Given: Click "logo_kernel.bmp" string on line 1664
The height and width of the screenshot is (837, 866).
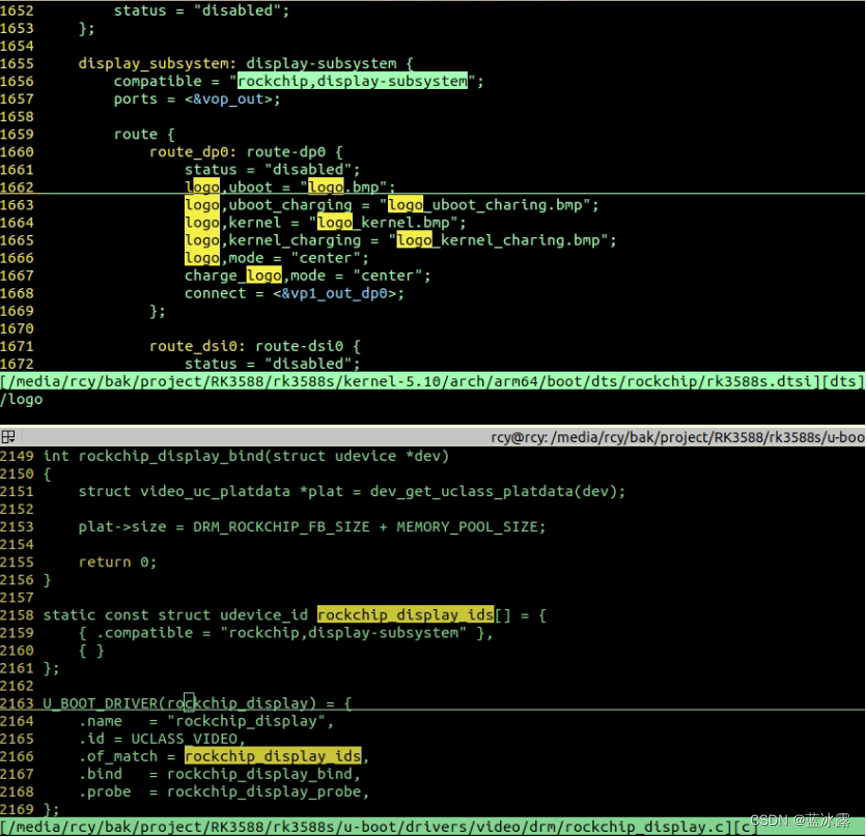Looking at the screenshot, I should 383,223.
